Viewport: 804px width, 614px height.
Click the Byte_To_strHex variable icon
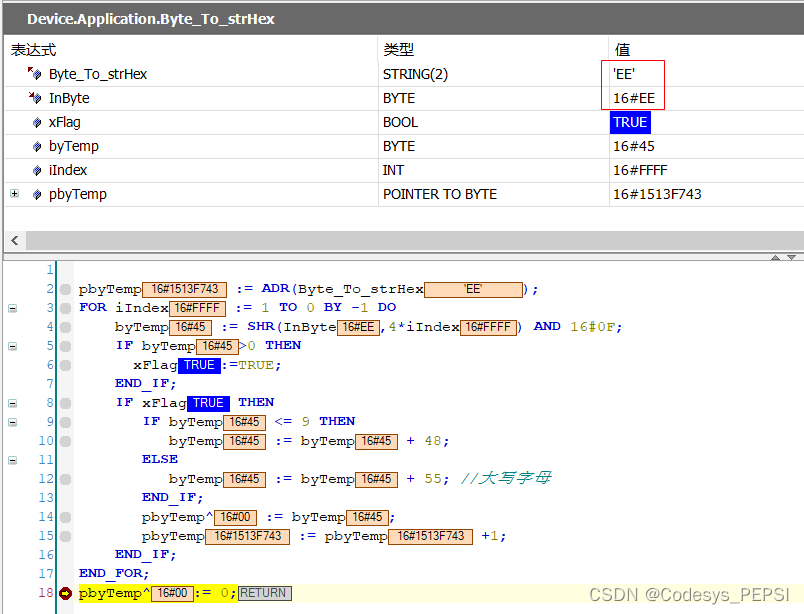(x=34, y=74)
